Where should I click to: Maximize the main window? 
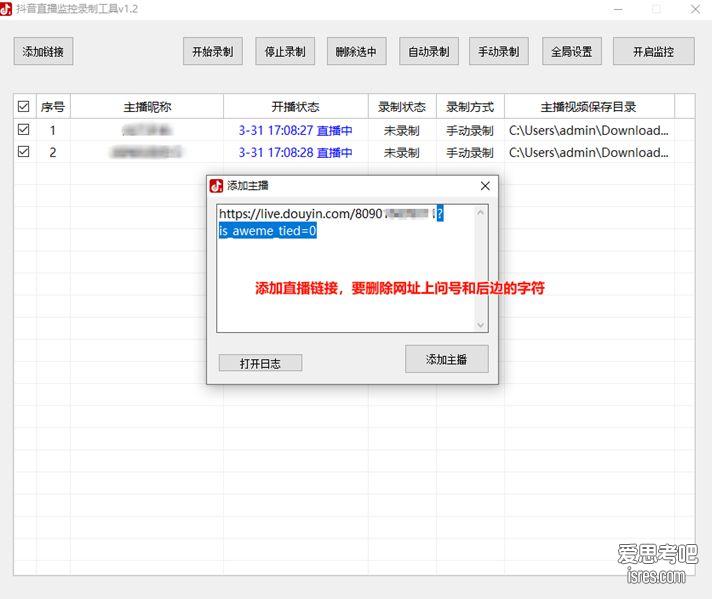coord(656,9)
